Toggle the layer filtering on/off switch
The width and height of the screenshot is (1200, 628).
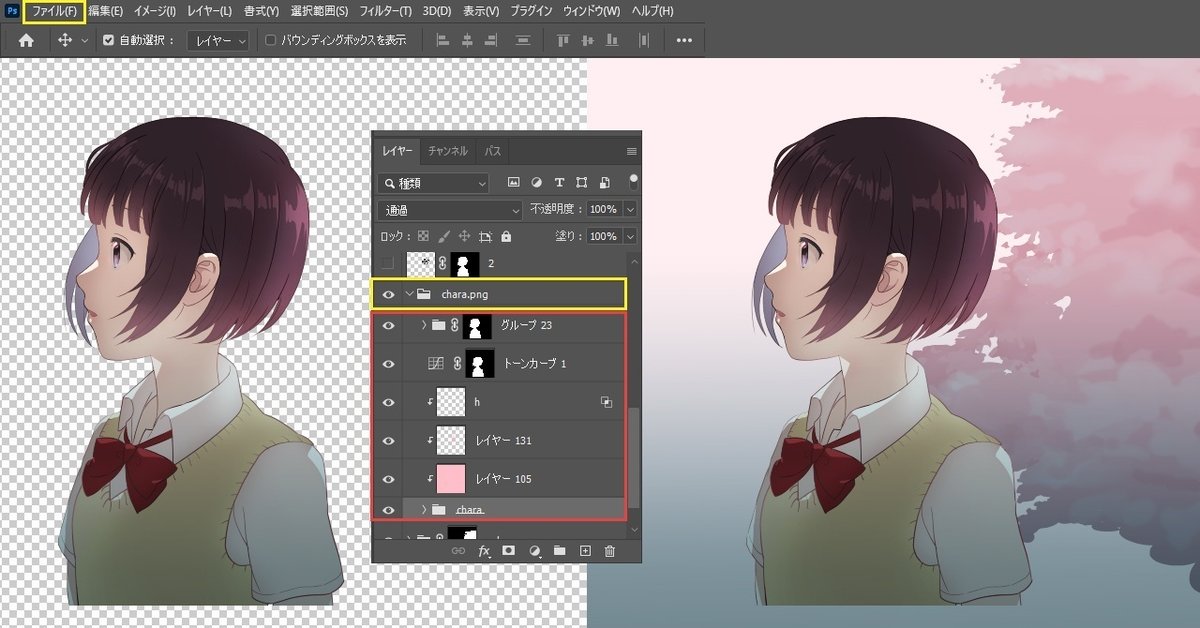[x=632, y=182]
